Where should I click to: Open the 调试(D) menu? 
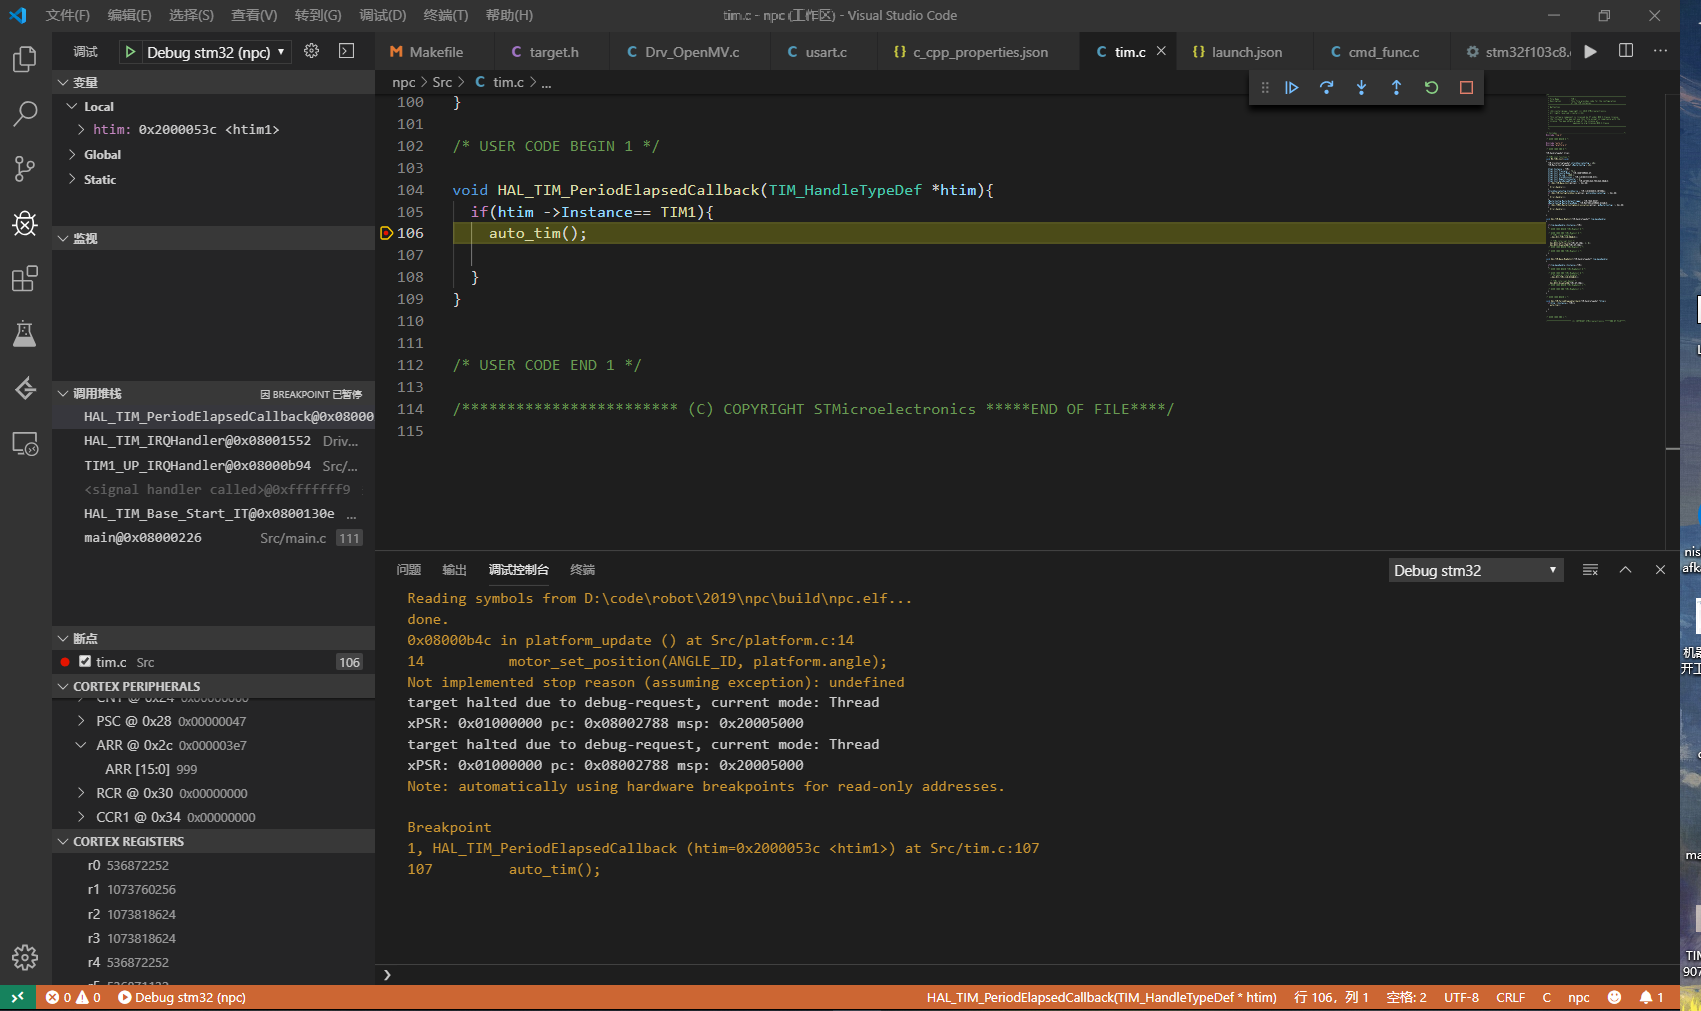pos(380,15)
